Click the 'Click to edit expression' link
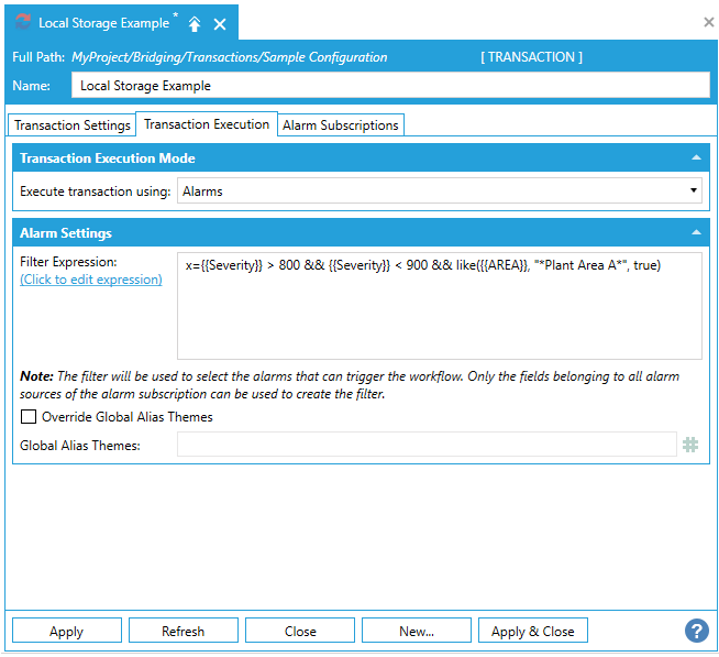This screenshot has width=719, height=657. pyautogui.click(x=91, y=279)
